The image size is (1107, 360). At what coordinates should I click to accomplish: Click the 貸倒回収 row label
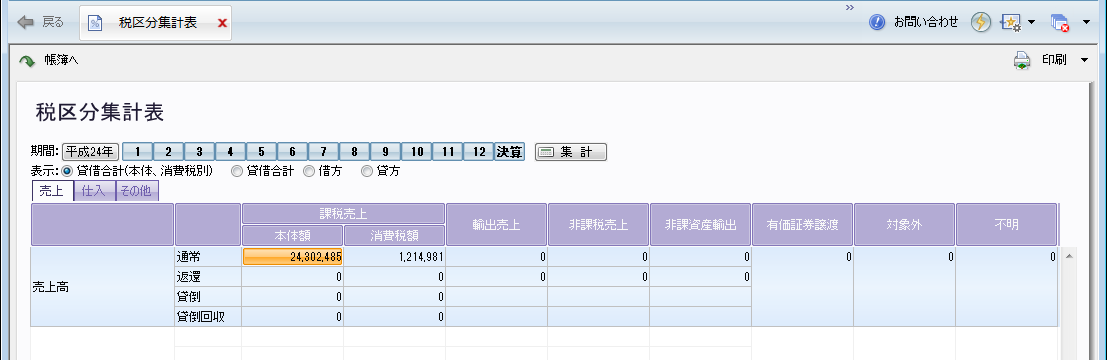(208, 317)
